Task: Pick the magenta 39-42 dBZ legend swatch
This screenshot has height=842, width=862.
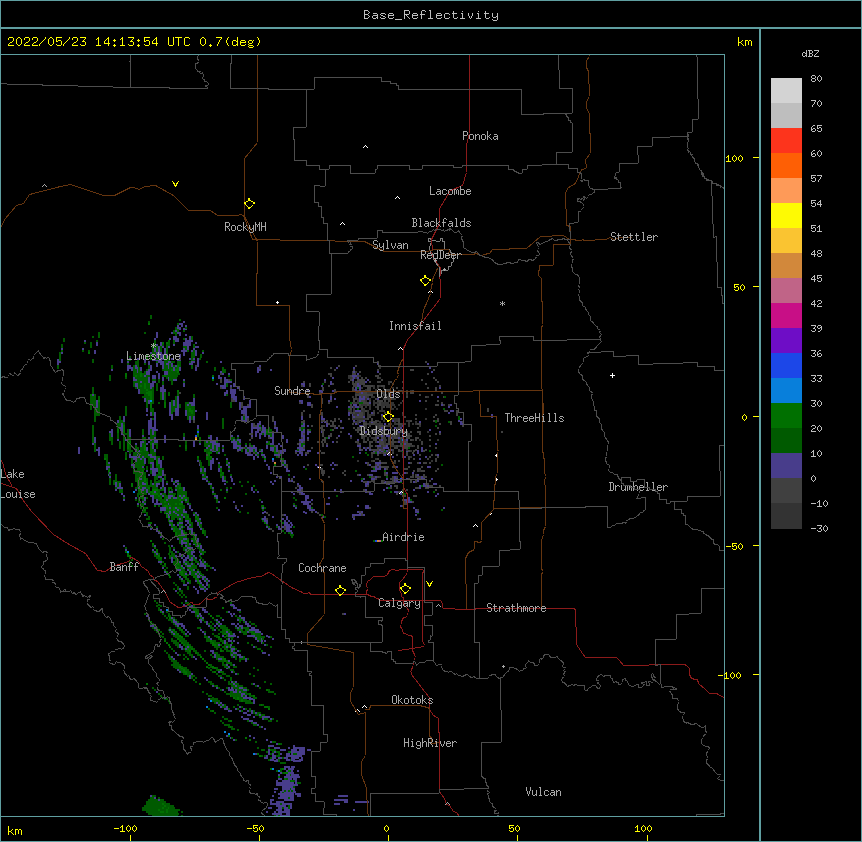Action: click(786, 315)
